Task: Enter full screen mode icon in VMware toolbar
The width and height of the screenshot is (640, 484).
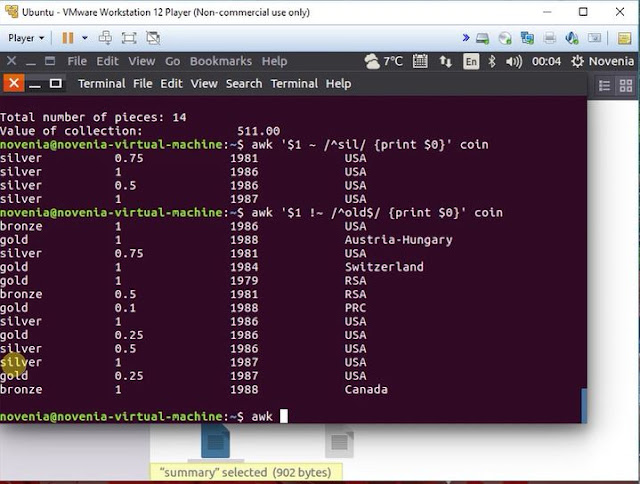Action: coord(129,38)
